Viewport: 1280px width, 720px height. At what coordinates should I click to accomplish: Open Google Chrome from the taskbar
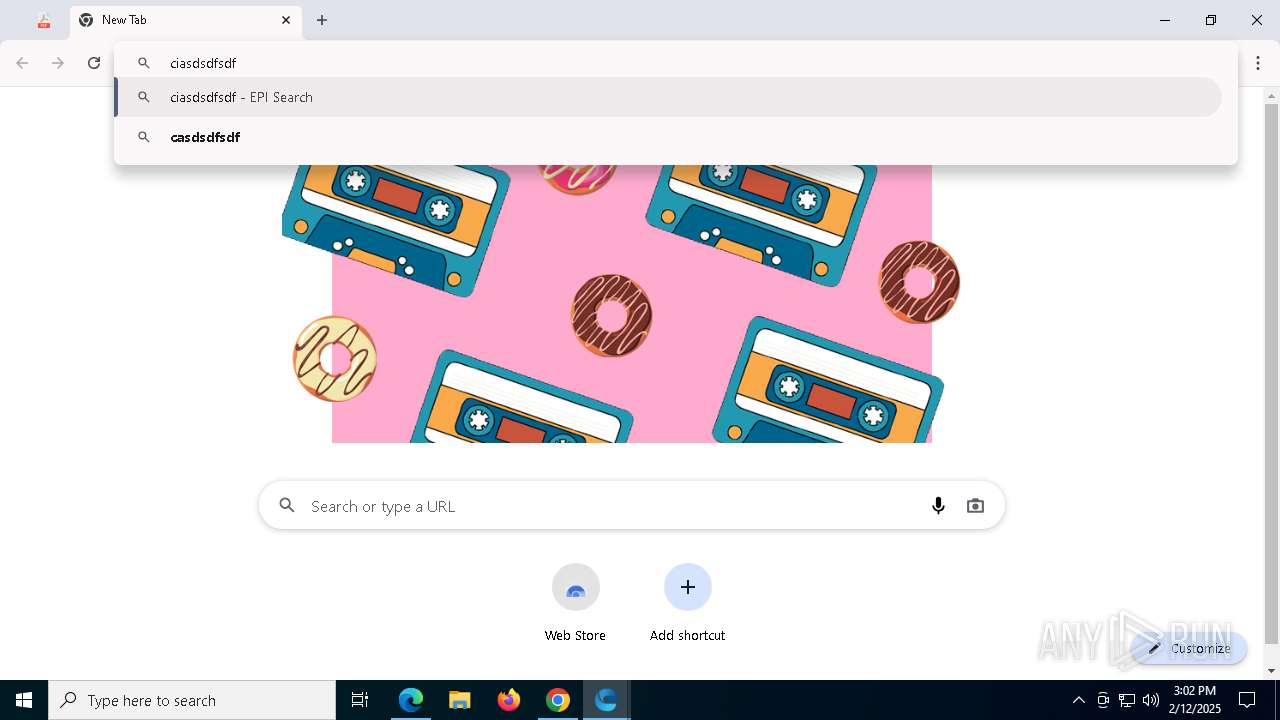558,700
